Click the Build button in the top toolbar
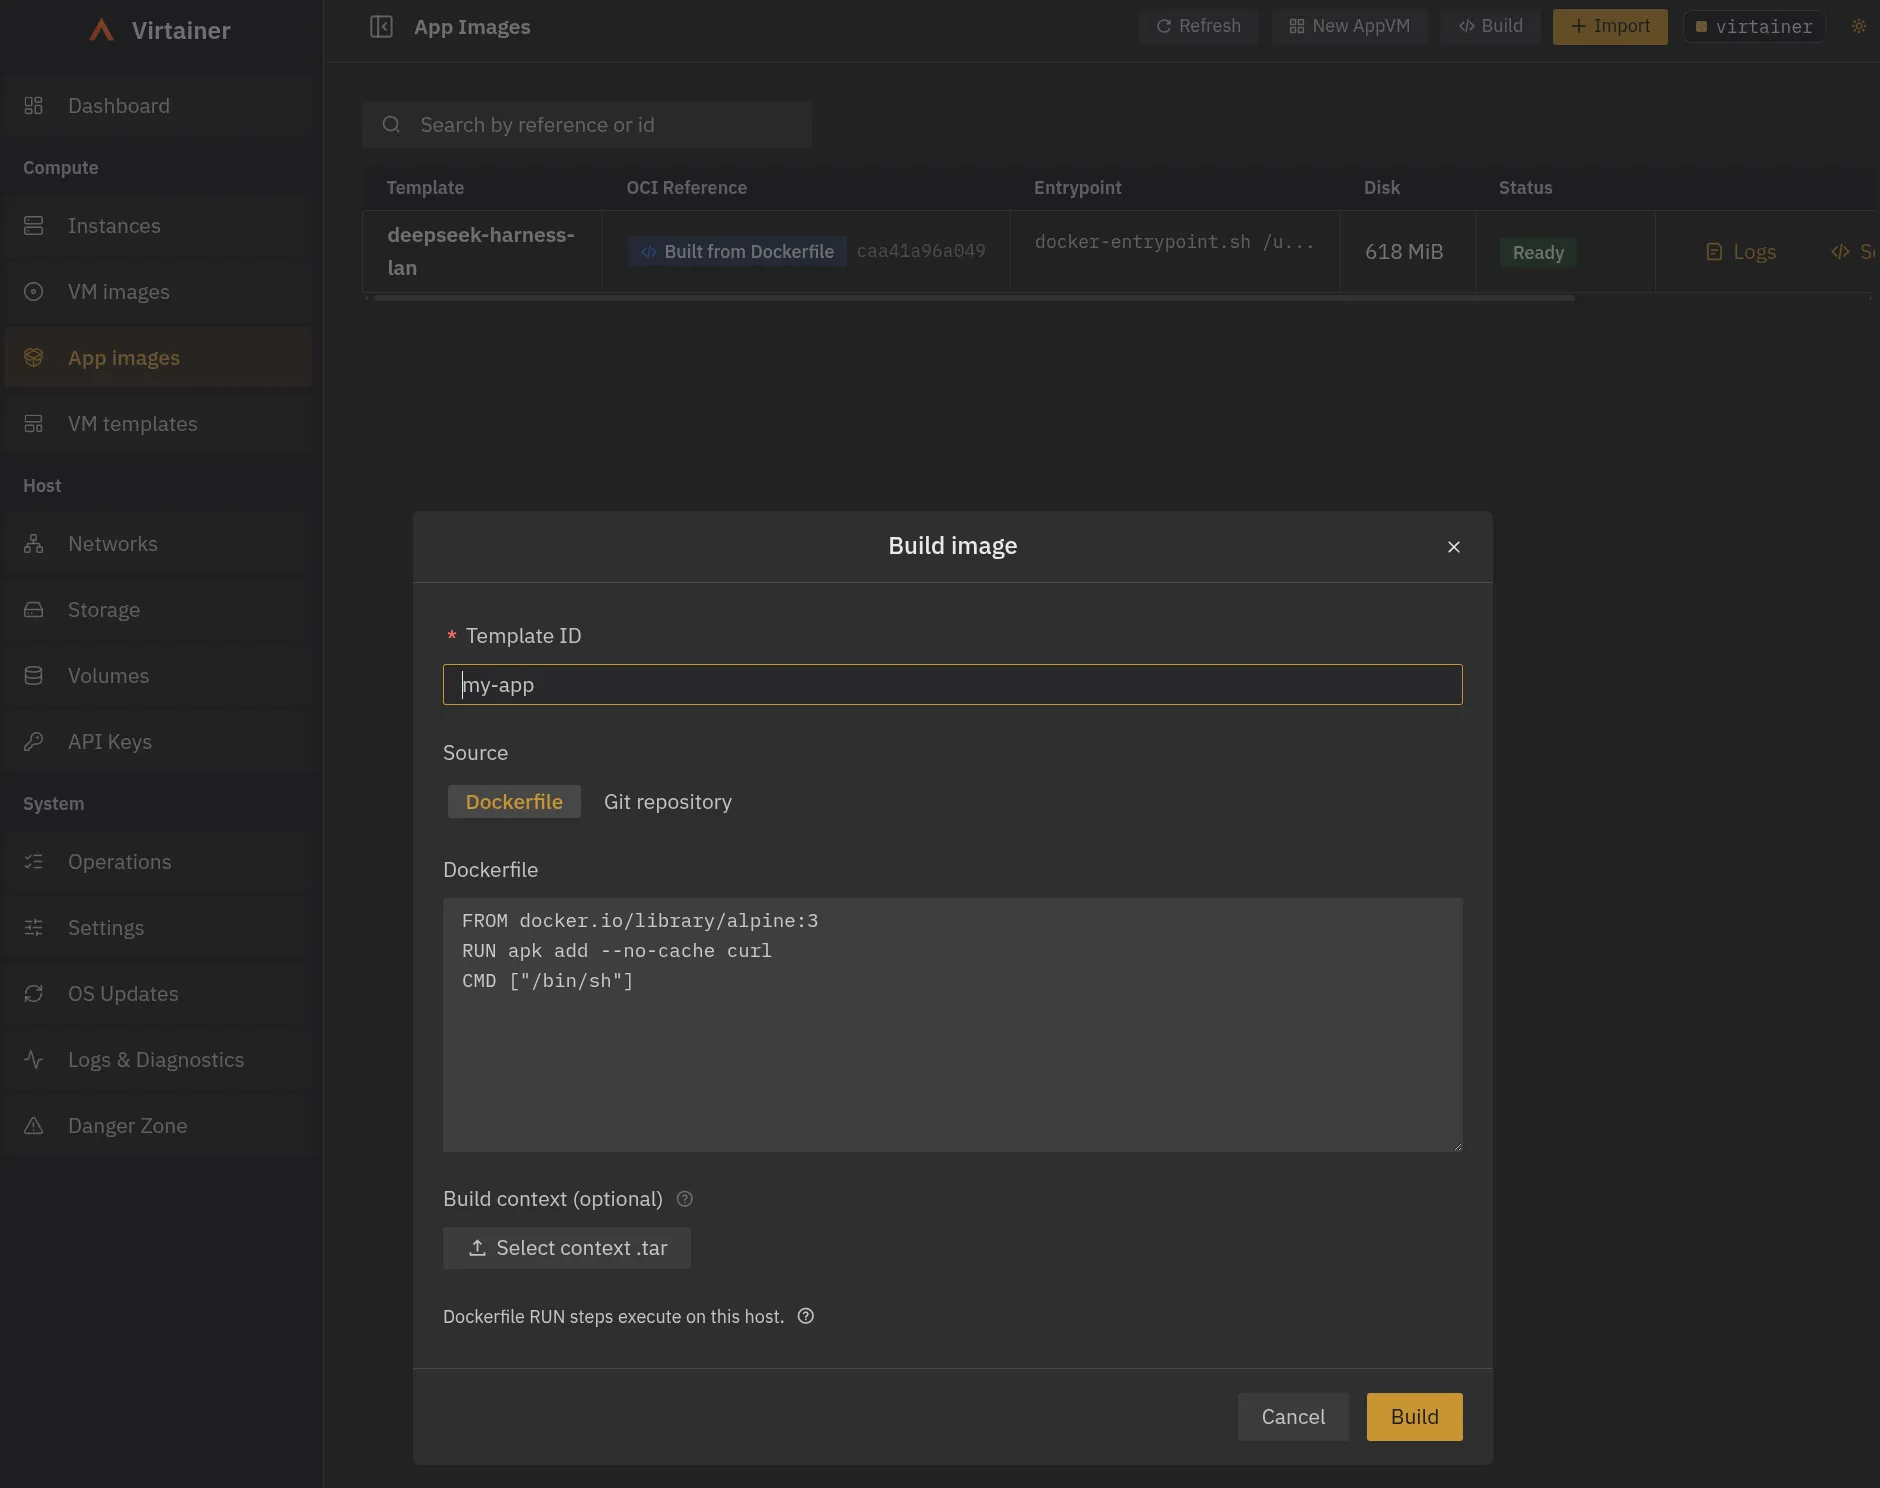Viewport: 1880px width, 1488px height. 1490,26
